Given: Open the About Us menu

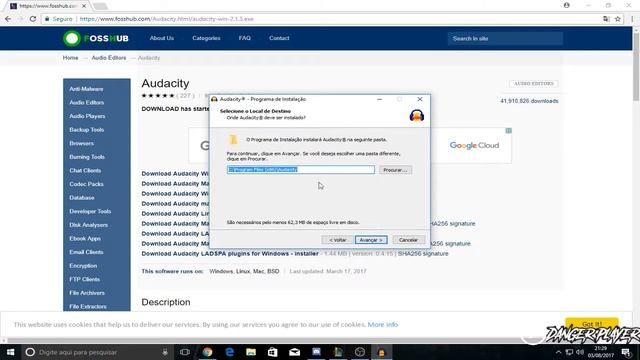Looking at the screenshot, I should 162,38.
